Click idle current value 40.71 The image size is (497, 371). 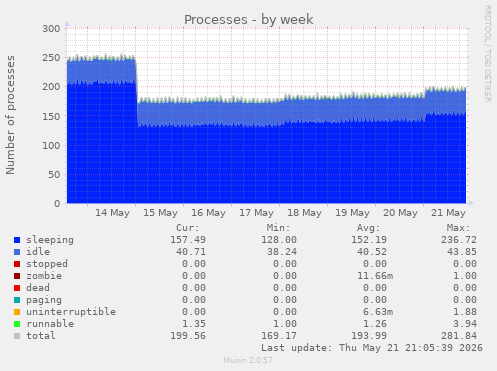(x=191, y=252)
